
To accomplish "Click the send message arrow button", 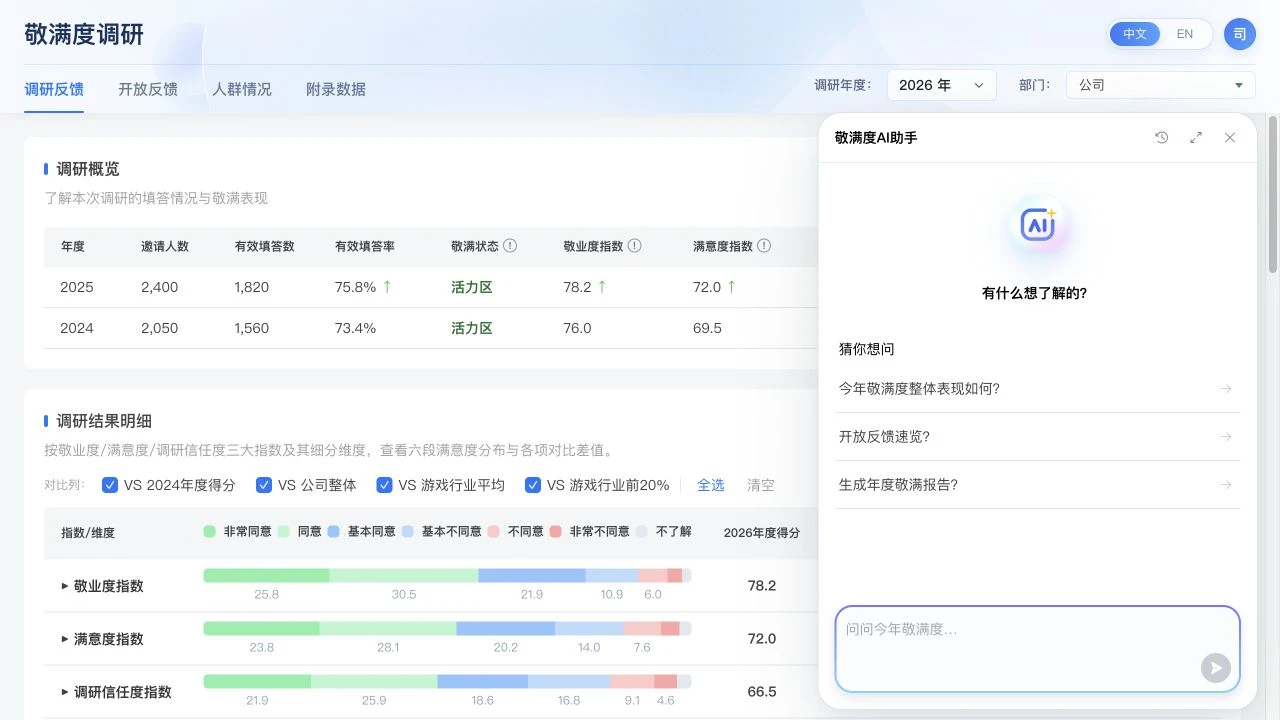I will tap(1215, 668).
